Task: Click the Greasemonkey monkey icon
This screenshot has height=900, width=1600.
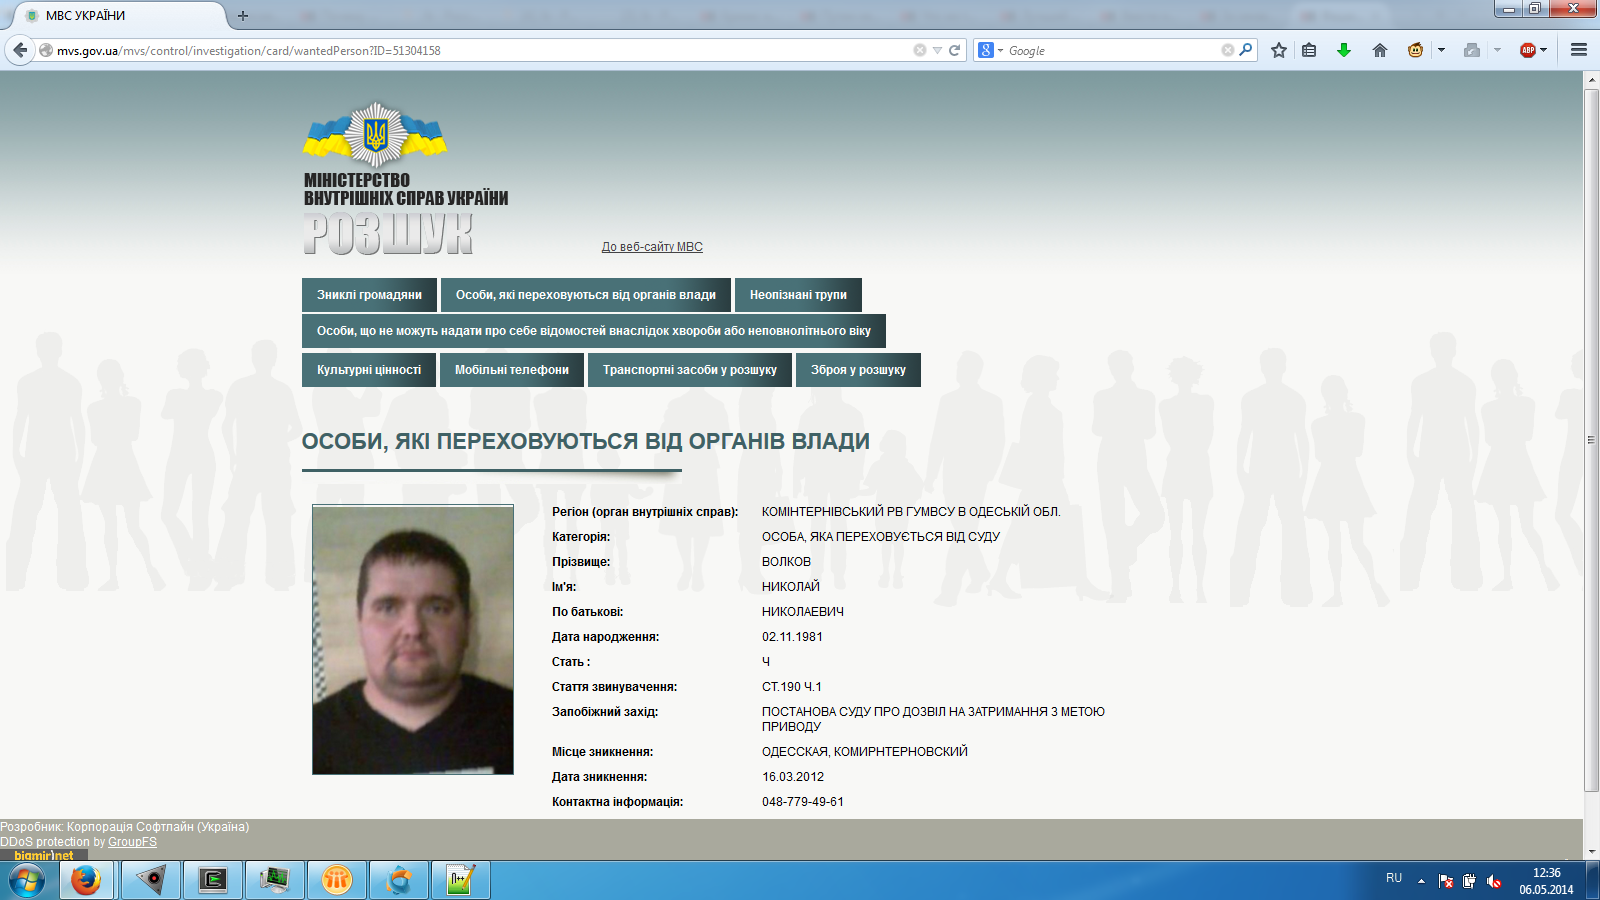Action: pos(1415,50)
